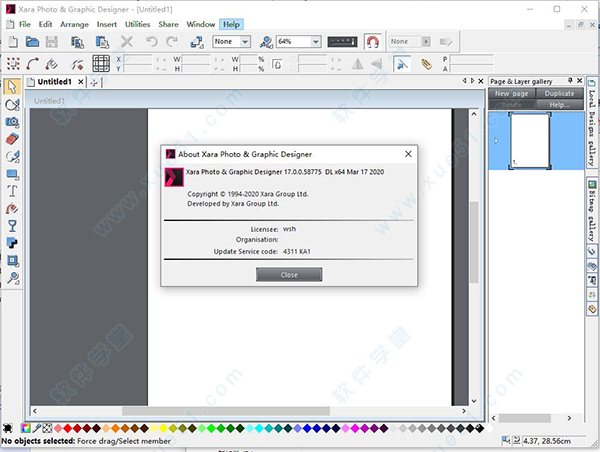Click the zoom magnifier icon beside 64%

click(x=266, y=41)
